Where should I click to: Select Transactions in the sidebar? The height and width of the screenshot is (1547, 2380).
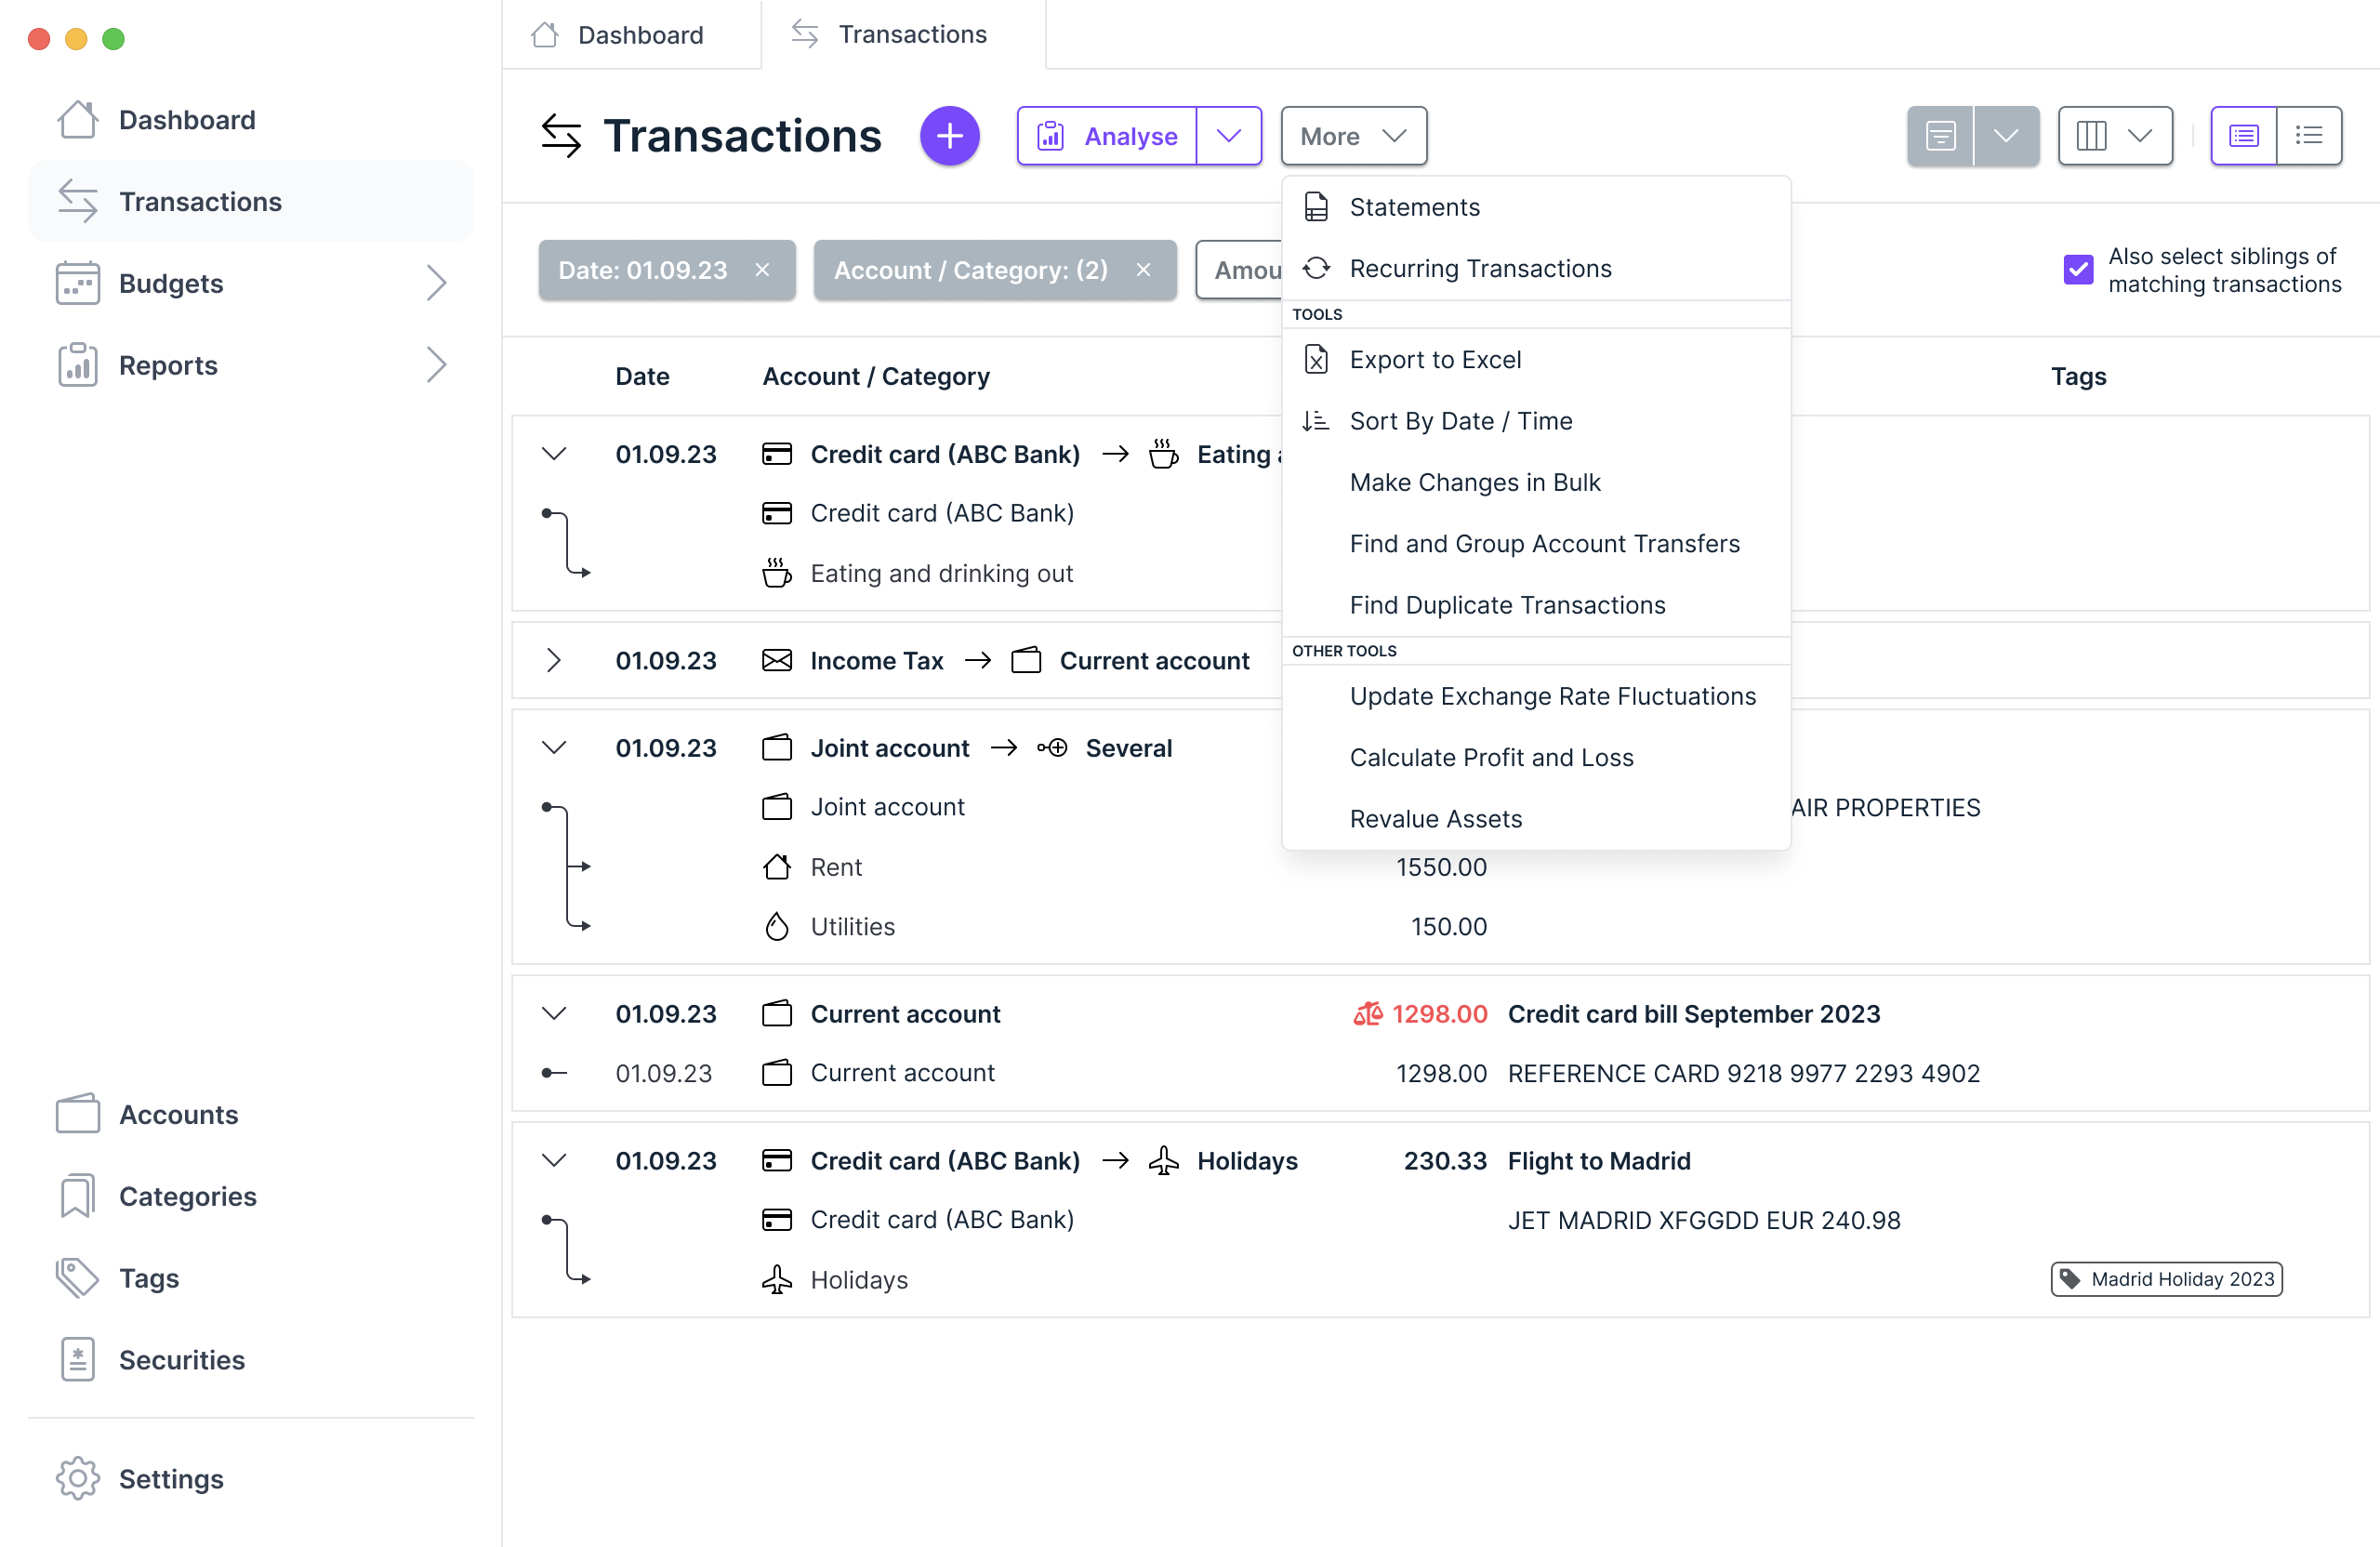pyautogui.click(x=200, y=201)
